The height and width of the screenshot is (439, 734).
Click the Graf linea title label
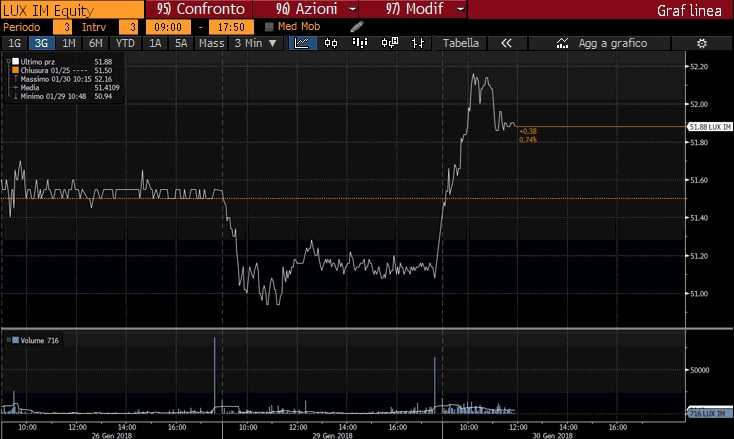[x=689, y=10]
